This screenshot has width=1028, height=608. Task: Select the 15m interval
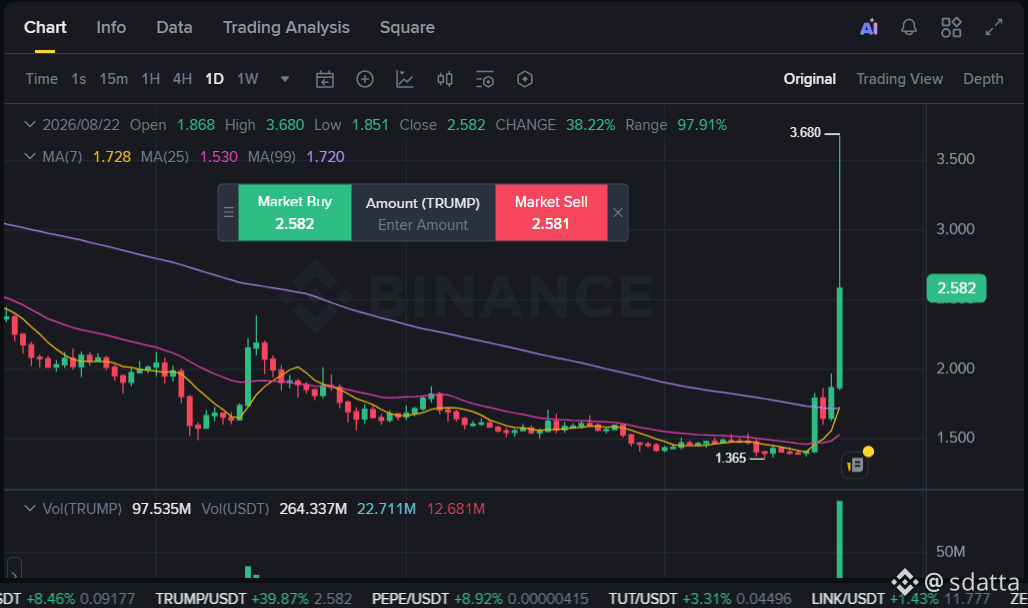pos(113,79)
